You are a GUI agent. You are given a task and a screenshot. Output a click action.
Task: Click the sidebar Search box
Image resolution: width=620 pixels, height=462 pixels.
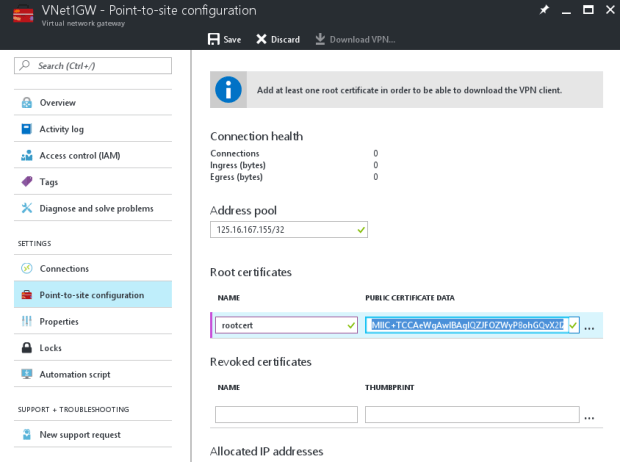[x=93, y=65]
